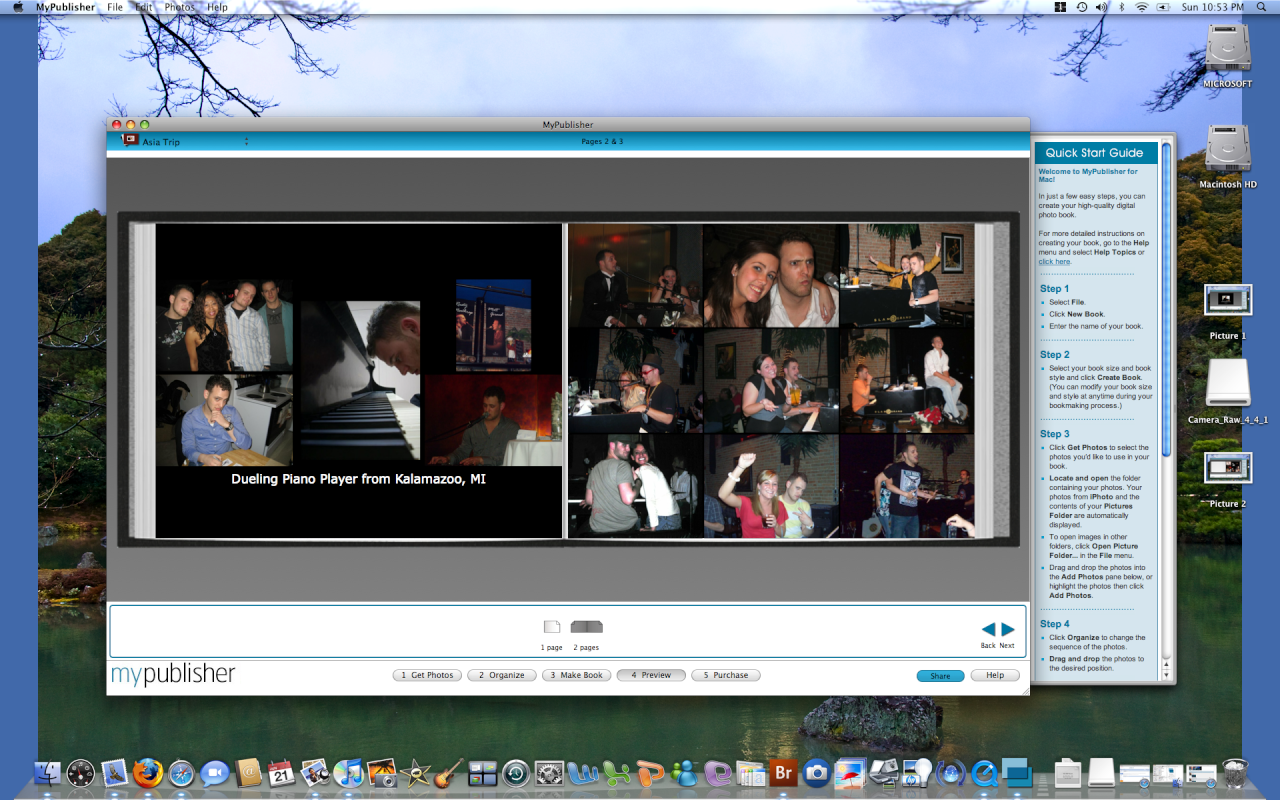This screenshot has width=1280, height=800.
Task: Open the Trash in the dock
Action: coord(1235,772)
